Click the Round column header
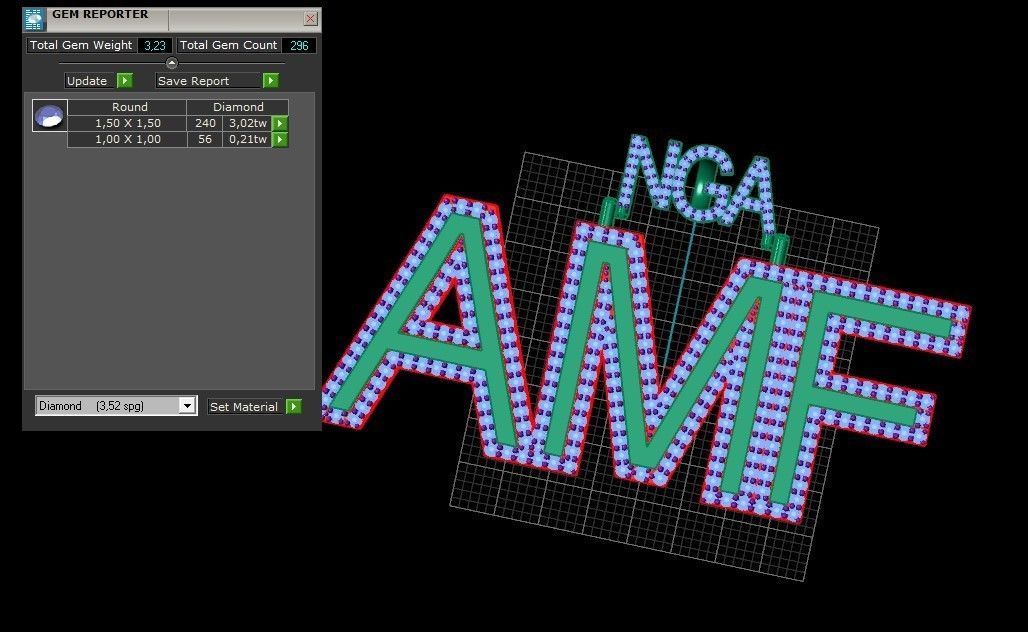 128,107
